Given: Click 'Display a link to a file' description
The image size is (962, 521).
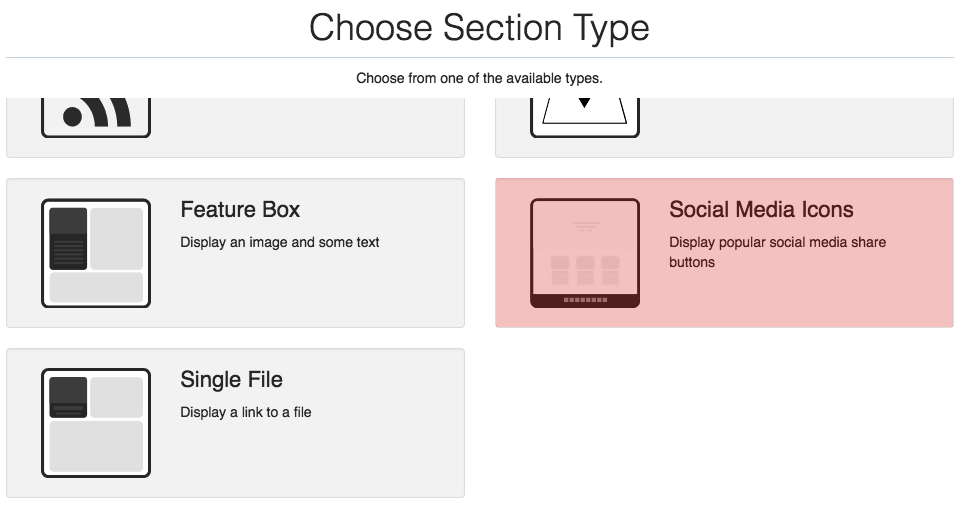Looking at the screenshot, I should (246, 412).
